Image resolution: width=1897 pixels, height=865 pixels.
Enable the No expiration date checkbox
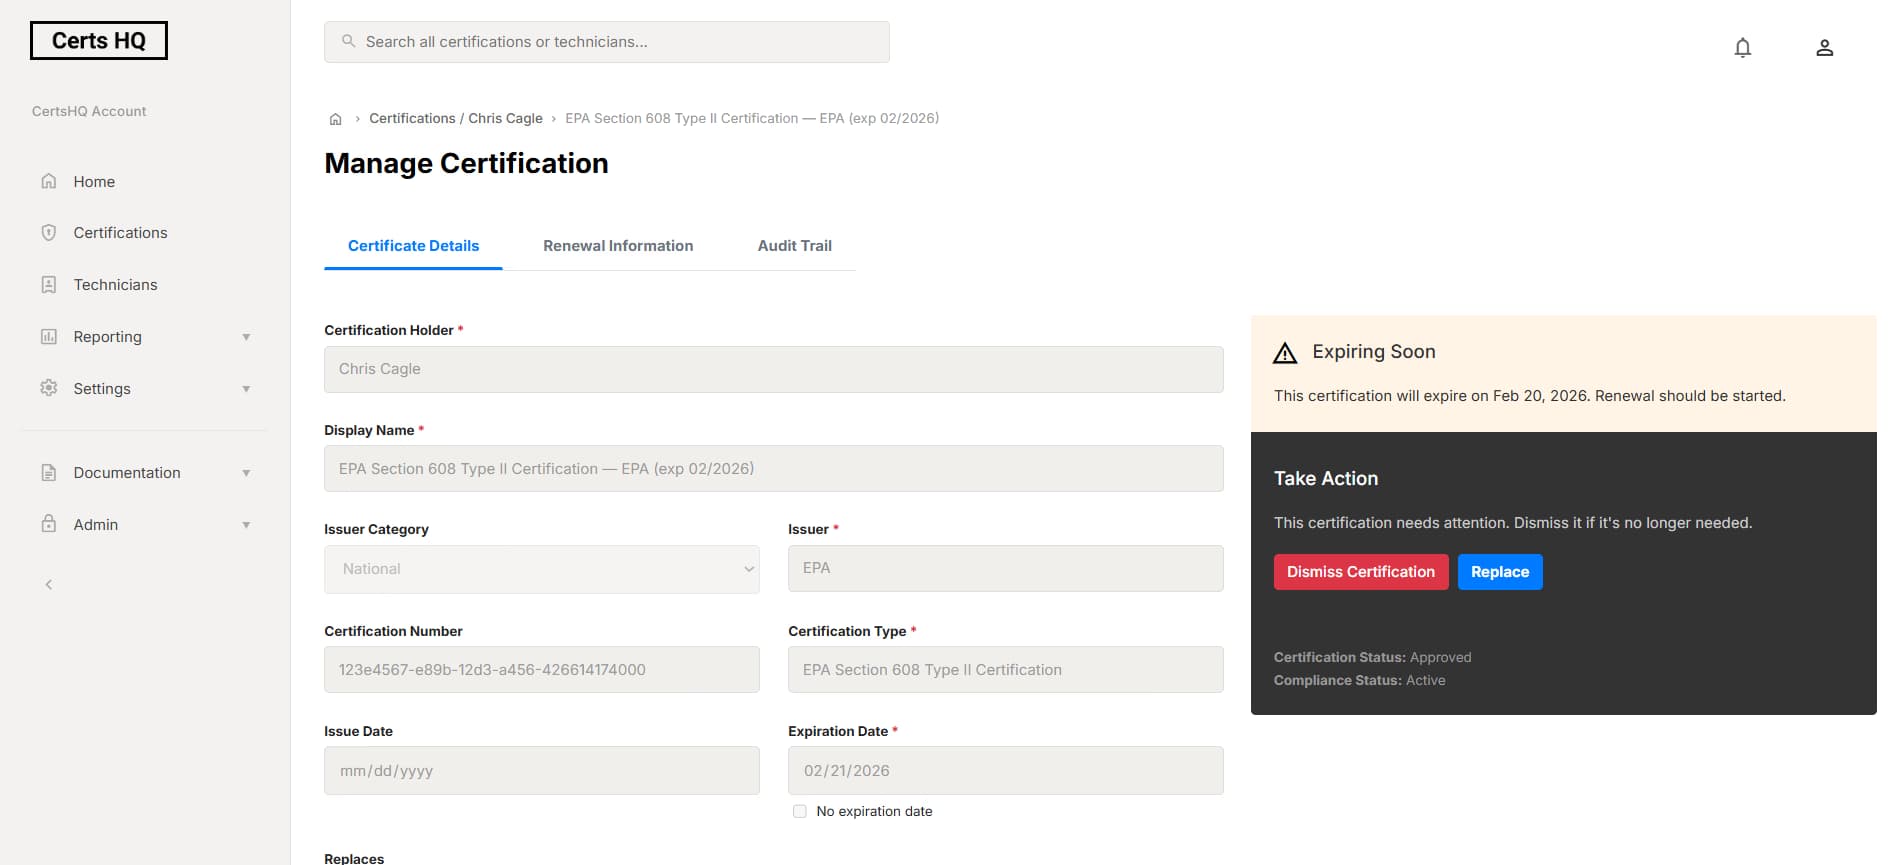(799, 811)
